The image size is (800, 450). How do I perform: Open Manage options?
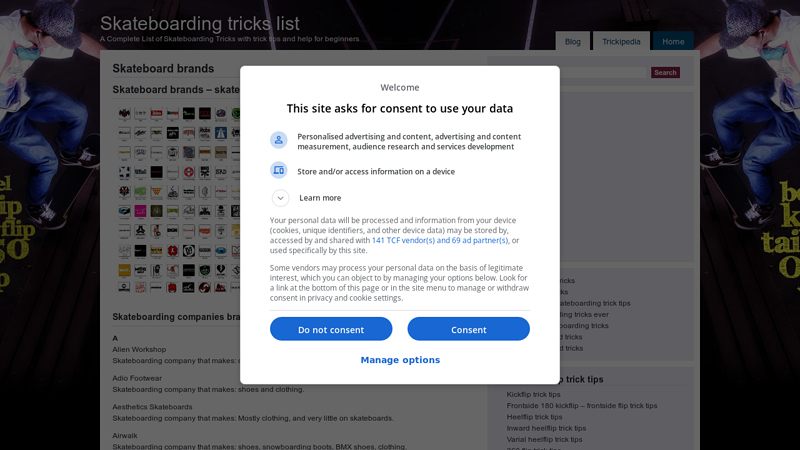pyautogui.click(x=400, y=360)
